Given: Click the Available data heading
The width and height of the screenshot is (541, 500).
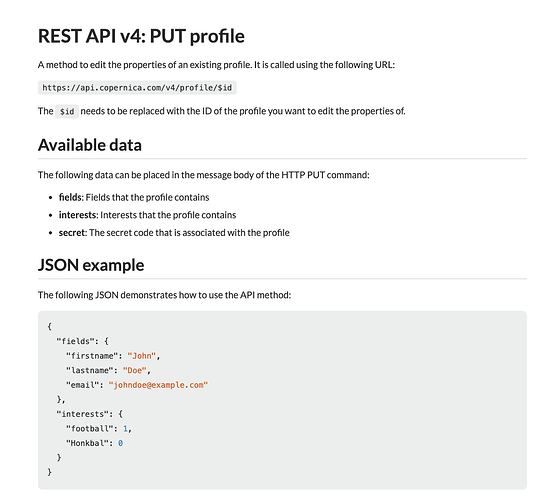Looking at the screenshot, I should 90,145.
